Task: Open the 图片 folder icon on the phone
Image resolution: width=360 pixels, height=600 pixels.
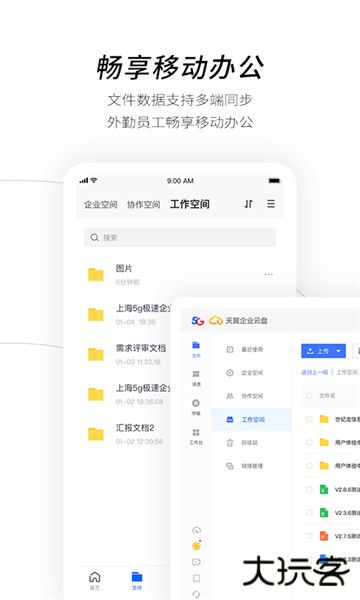Action: point(96,274)
